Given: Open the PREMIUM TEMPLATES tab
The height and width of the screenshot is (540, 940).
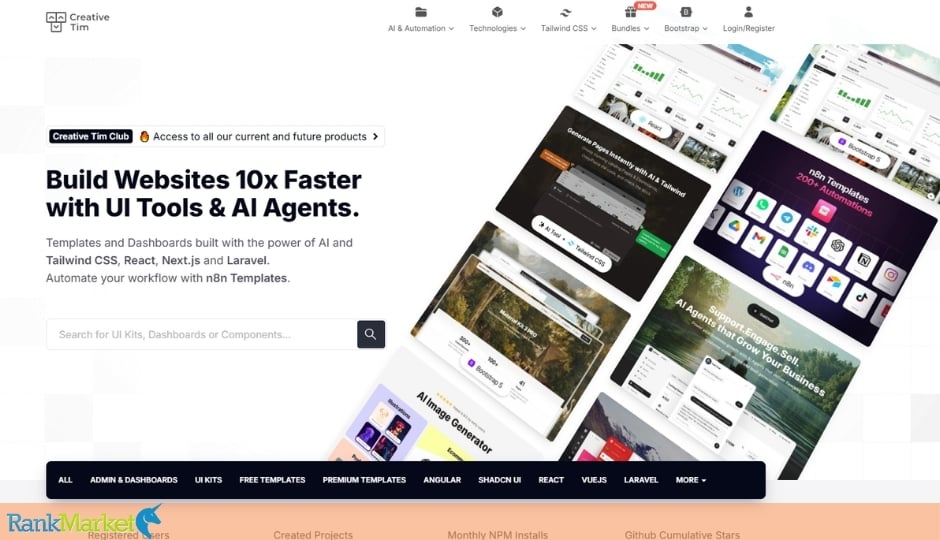Looking at the screenshot, I should pos(364,480).
